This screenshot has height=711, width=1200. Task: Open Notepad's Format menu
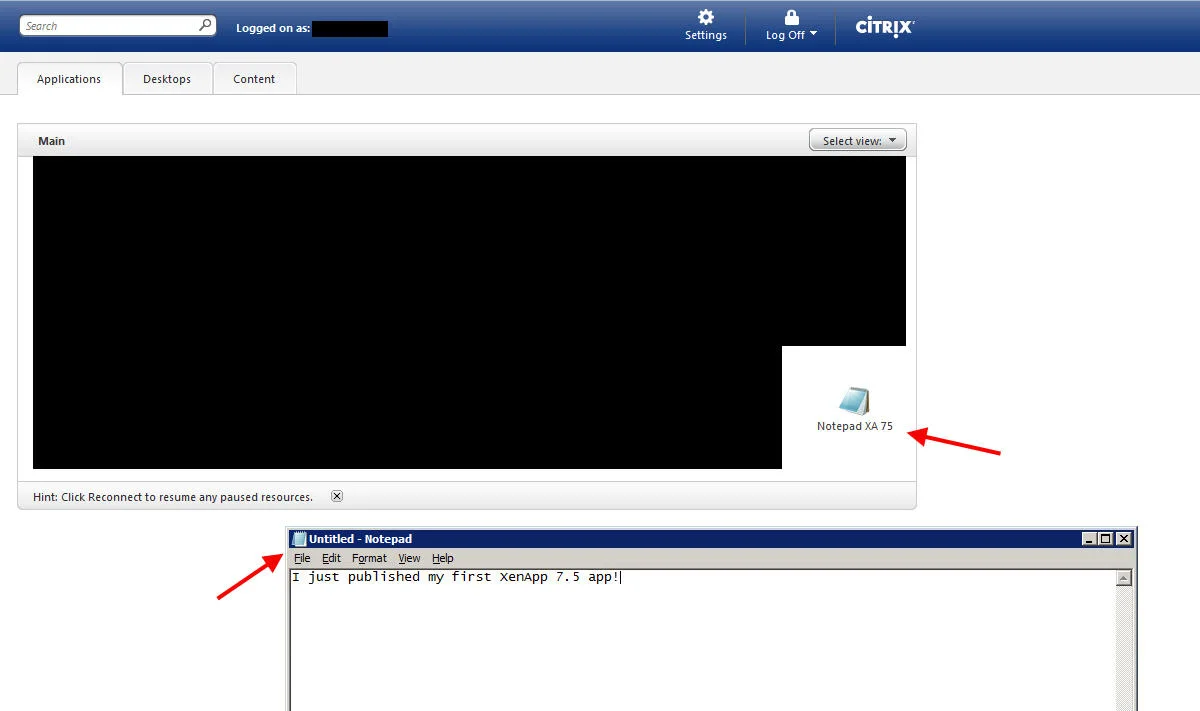pos(369,558)
